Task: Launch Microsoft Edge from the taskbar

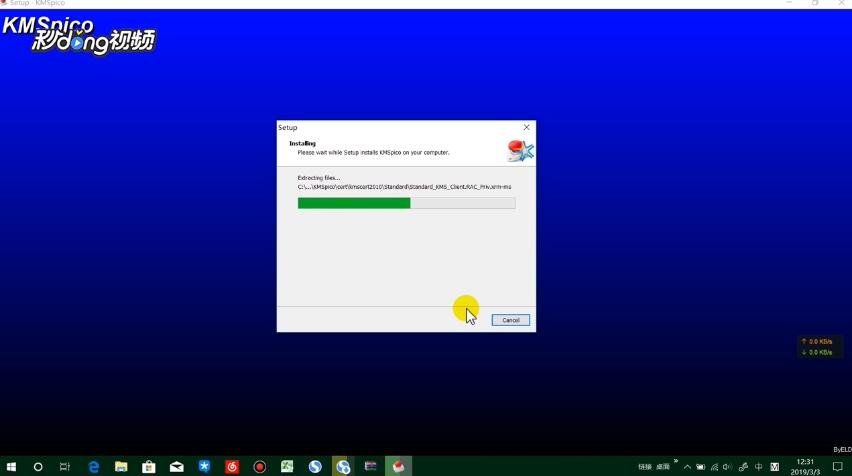Action: 94,466
